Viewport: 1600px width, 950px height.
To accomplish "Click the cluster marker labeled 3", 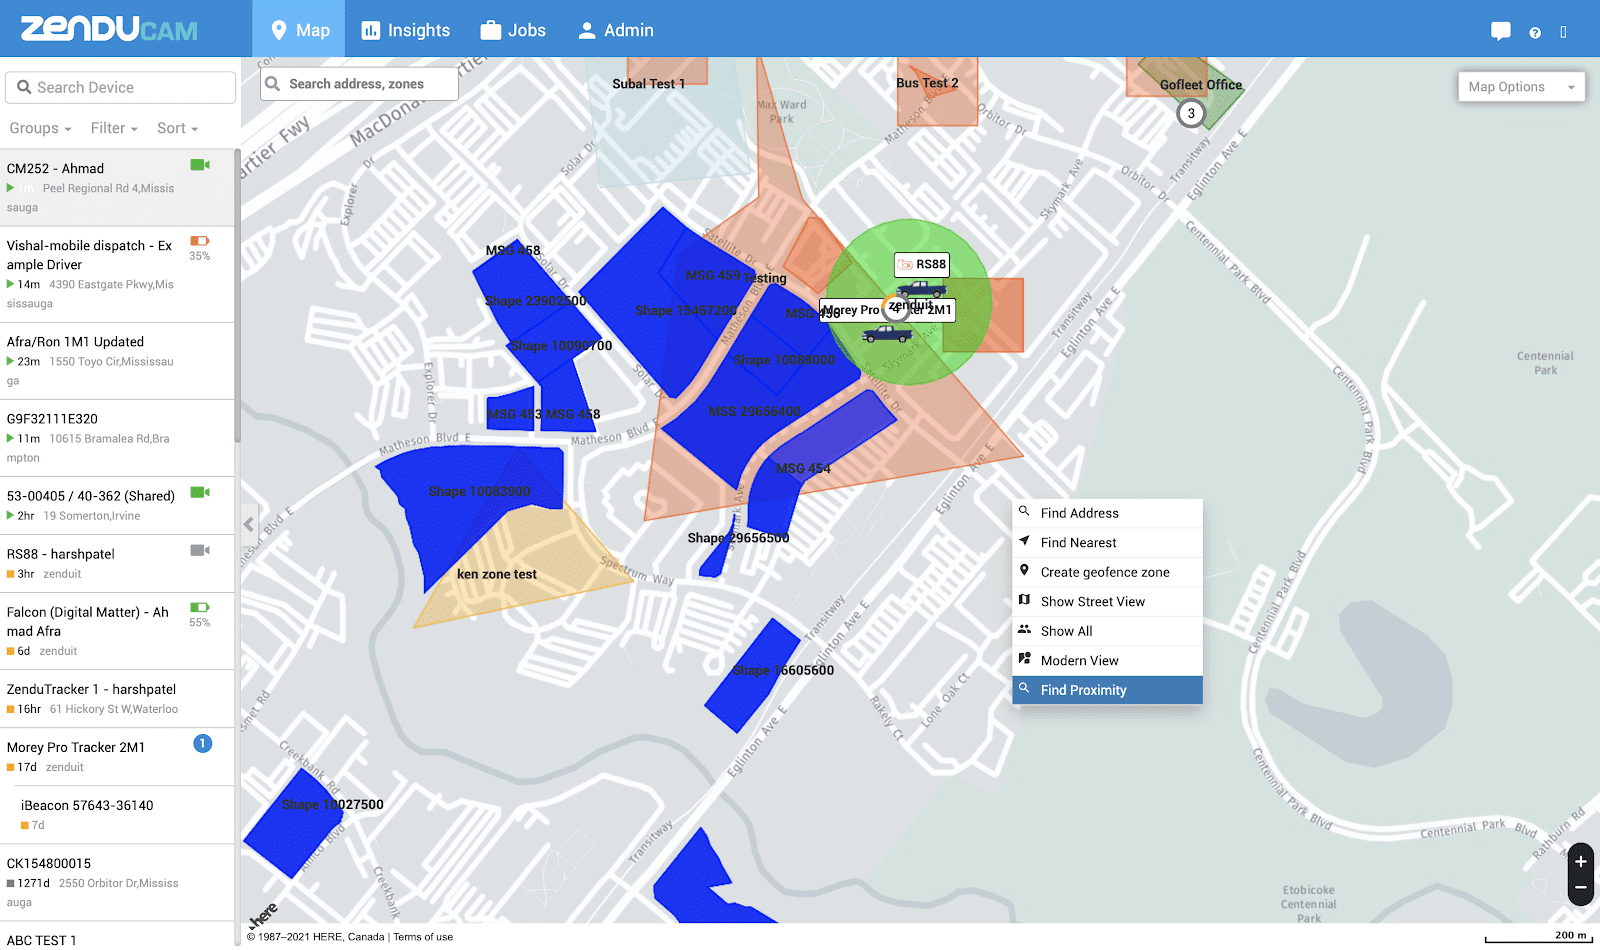I will coord(1190,113).
